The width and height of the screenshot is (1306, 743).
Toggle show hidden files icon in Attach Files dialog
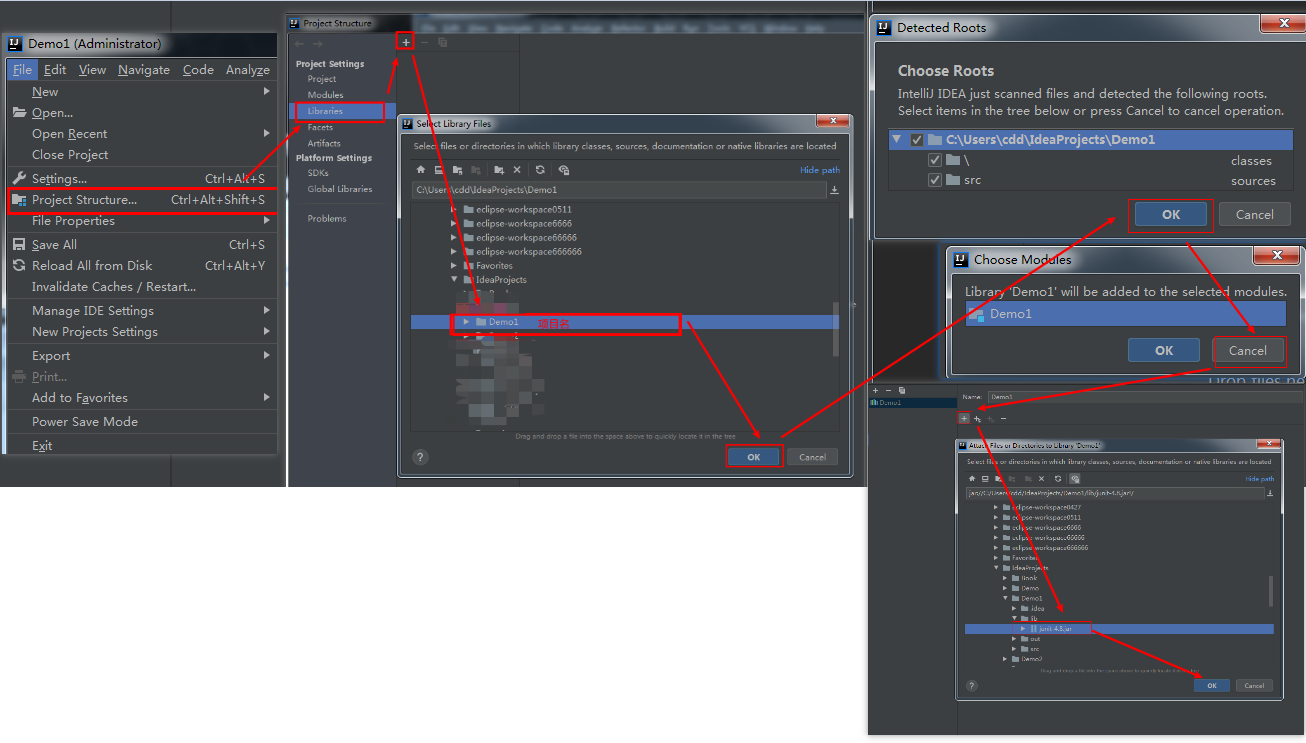point(1075,478)
